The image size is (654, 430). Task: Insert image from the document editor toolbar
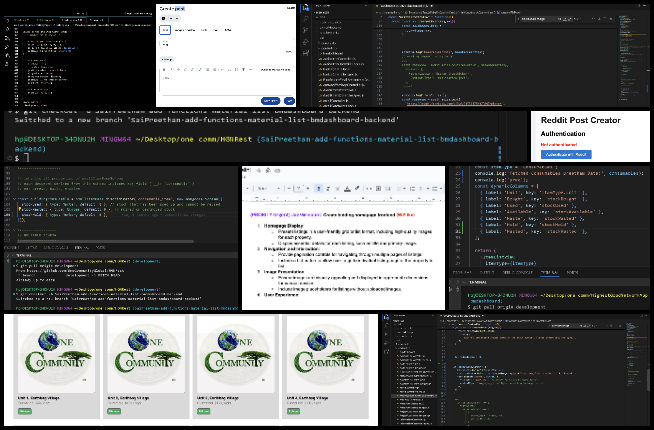click(x=378, y=189)
